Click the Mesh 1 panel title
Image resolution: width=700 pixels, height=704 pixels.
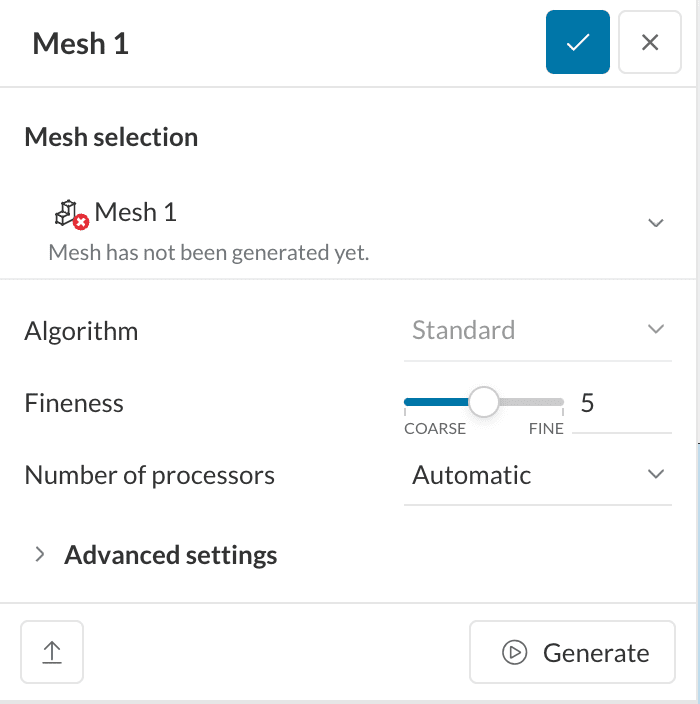tap(81, 43)
